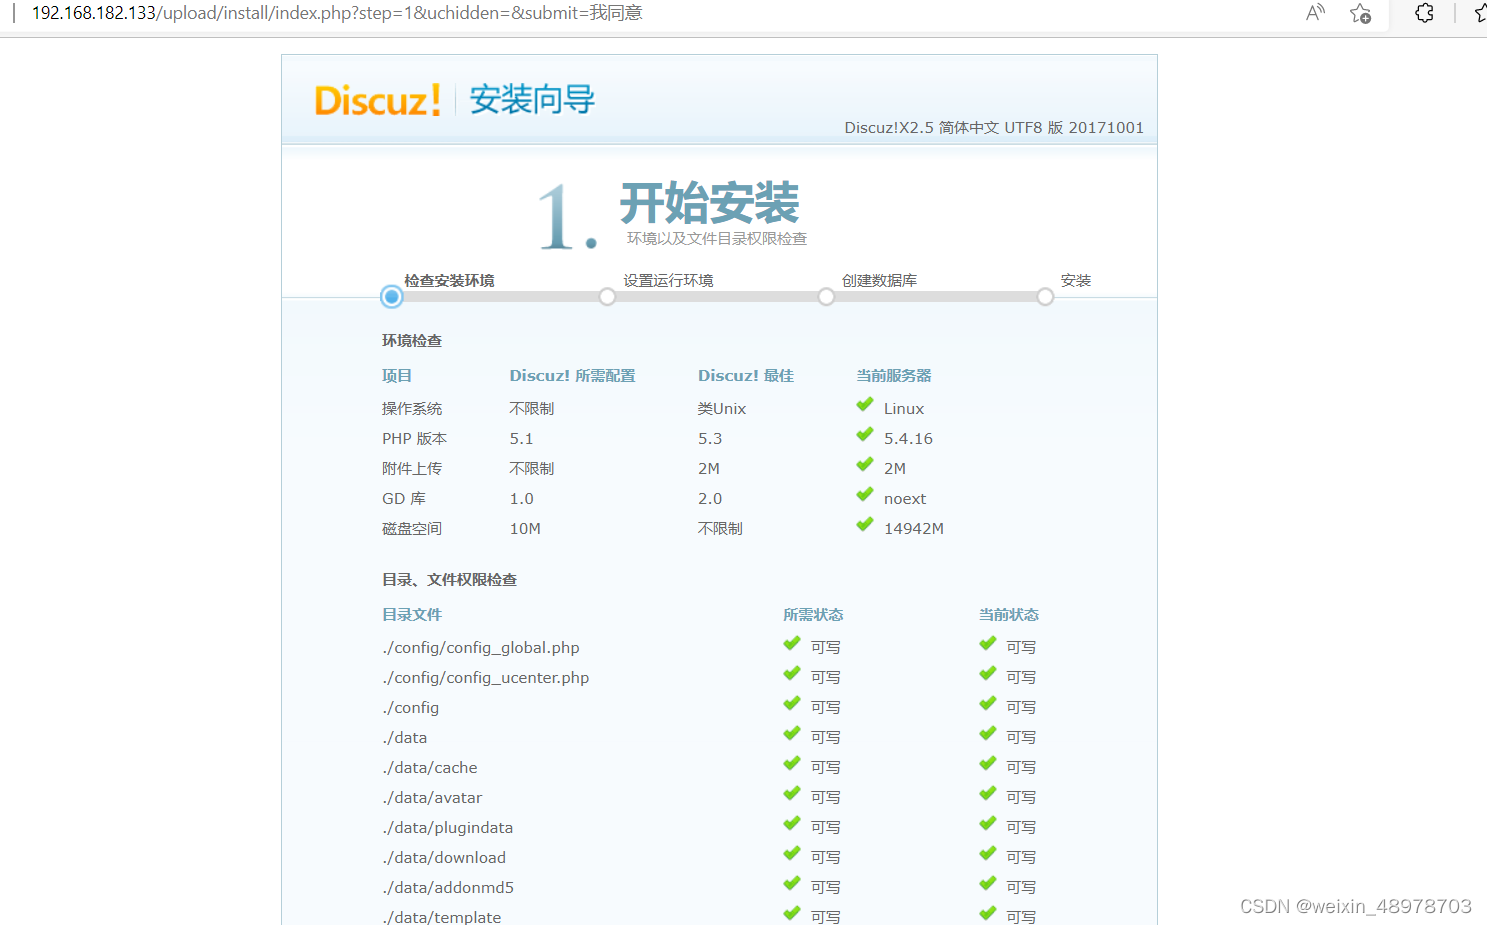Select the 安装 step marker
The image size is (1487, 925).
[x=1045, y=297]
